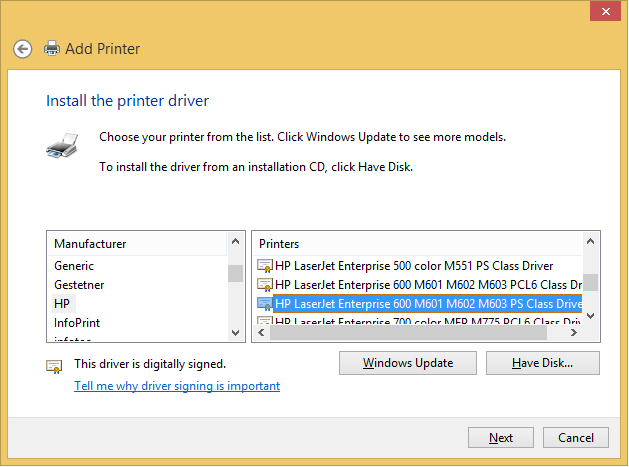Image resolution: width=629 pixels, height=467 pixels.
Task: Click the printer icon beside Add Printer title
Action: pos(52,48)
